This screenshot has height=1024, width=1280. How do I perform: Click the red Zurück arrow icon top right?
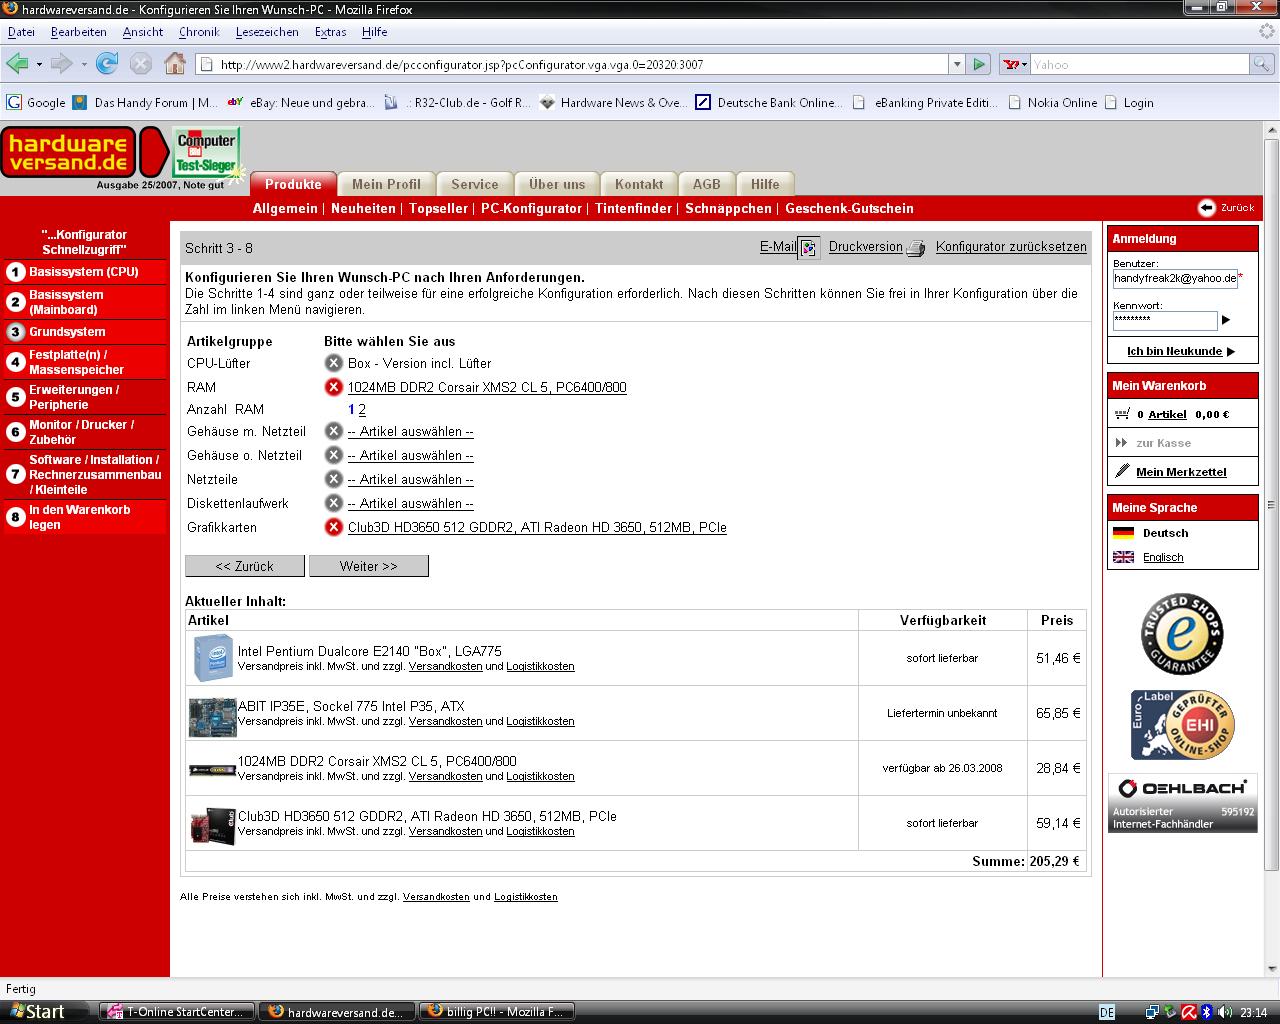click(1207, 207)
